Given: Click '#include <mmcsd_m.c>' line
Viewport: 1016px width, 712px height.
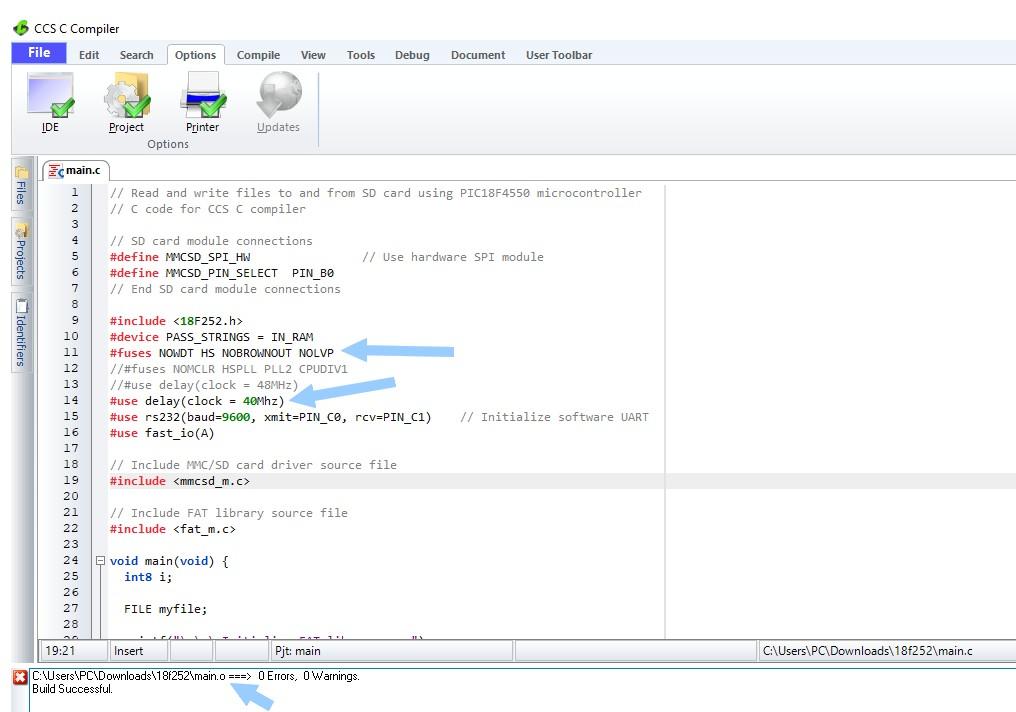Looking at the screenshot, I should (179, 481).
